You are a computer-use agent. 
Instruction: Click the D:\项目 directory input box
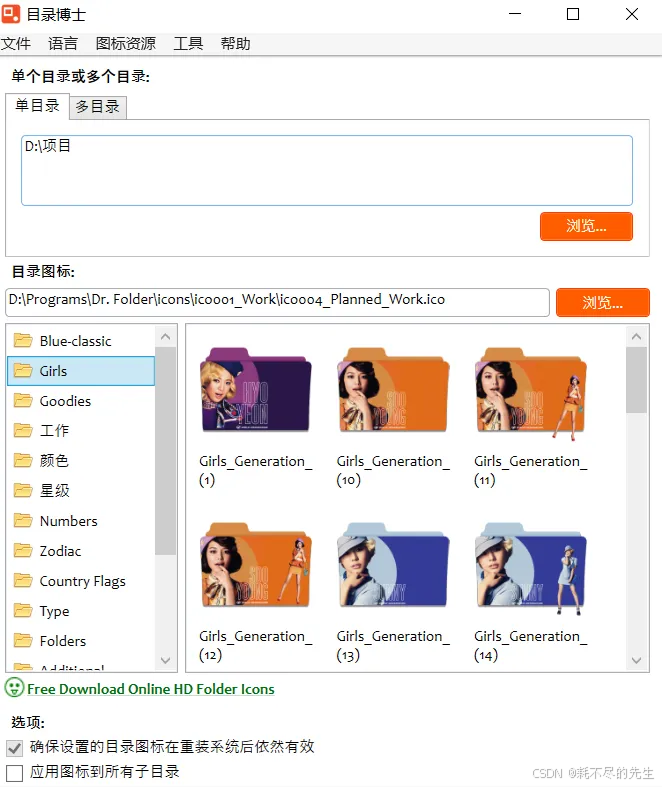327,170
